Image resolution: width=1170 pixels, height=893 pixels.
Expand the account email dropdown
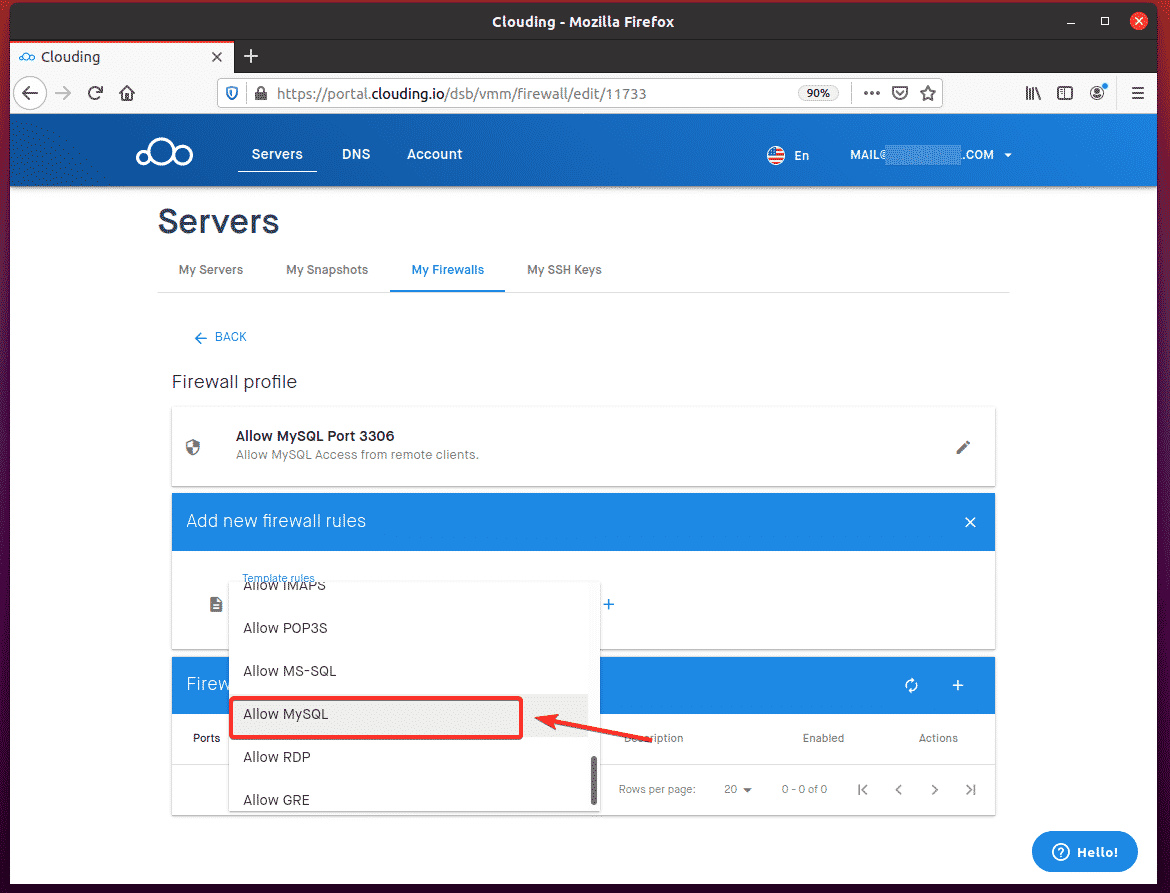[1007, 155]
